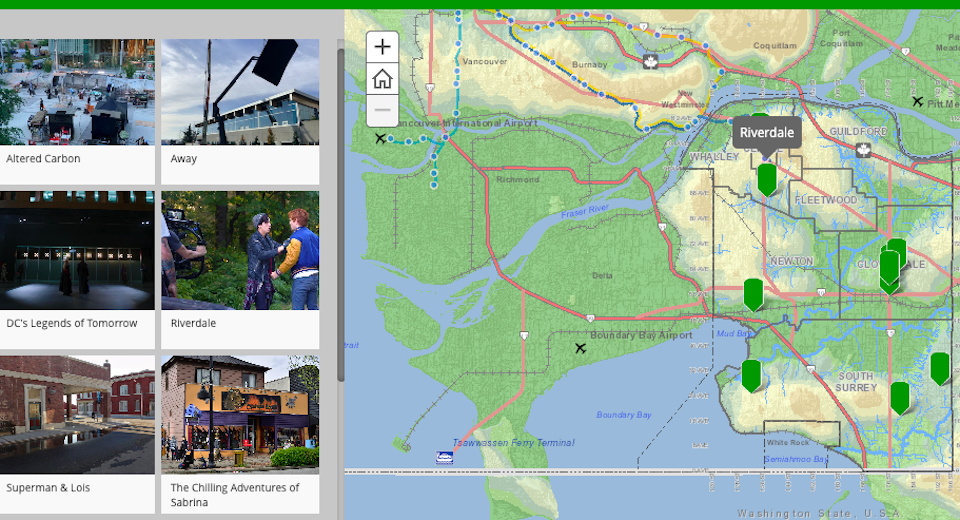Click the Semiahmoo Bay map label
The height and width of the screenshot is (520, 960).
click(x=796, y=459)
